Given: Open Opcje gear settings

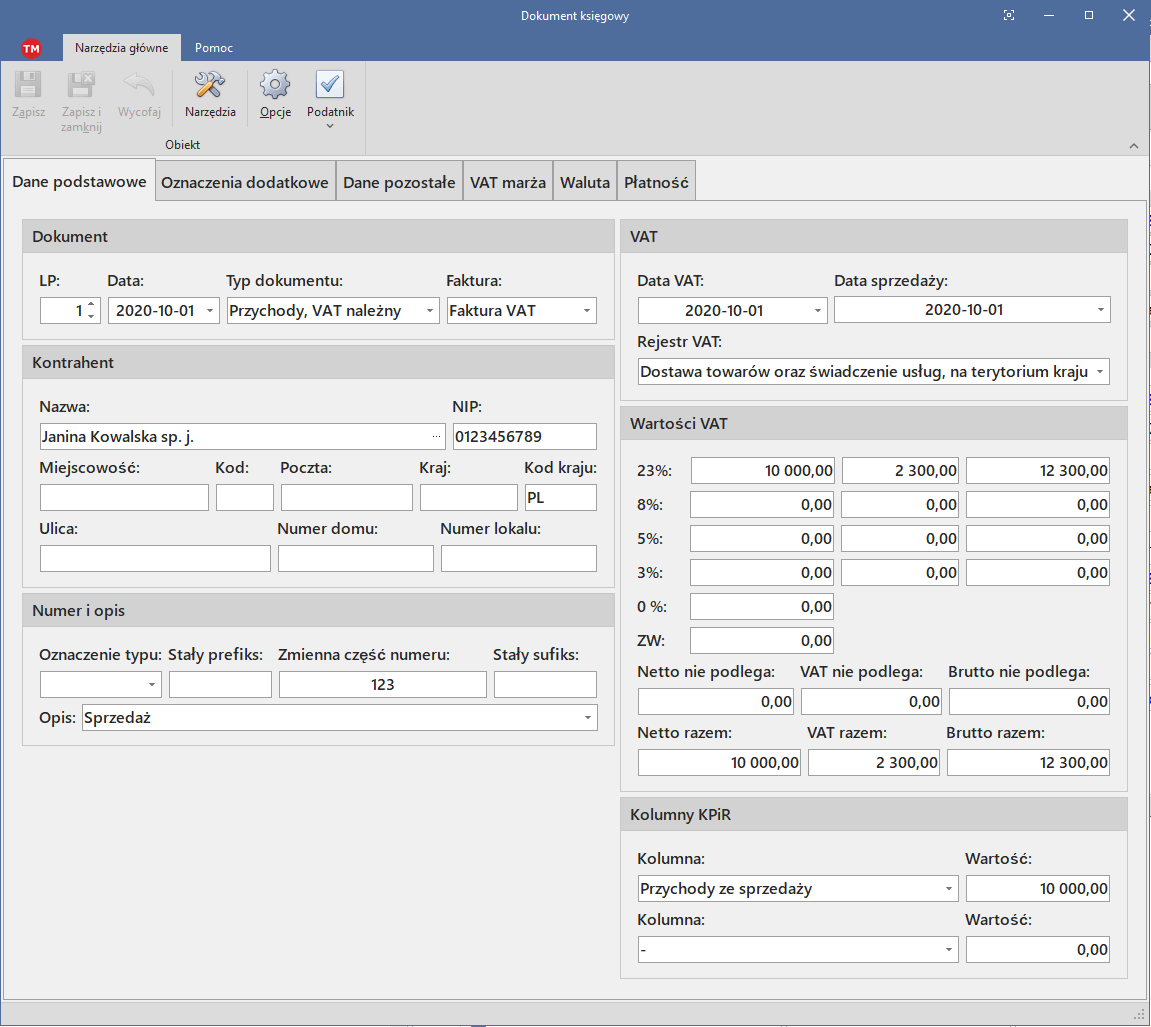Looking at the screenshot, I should 275,87.
